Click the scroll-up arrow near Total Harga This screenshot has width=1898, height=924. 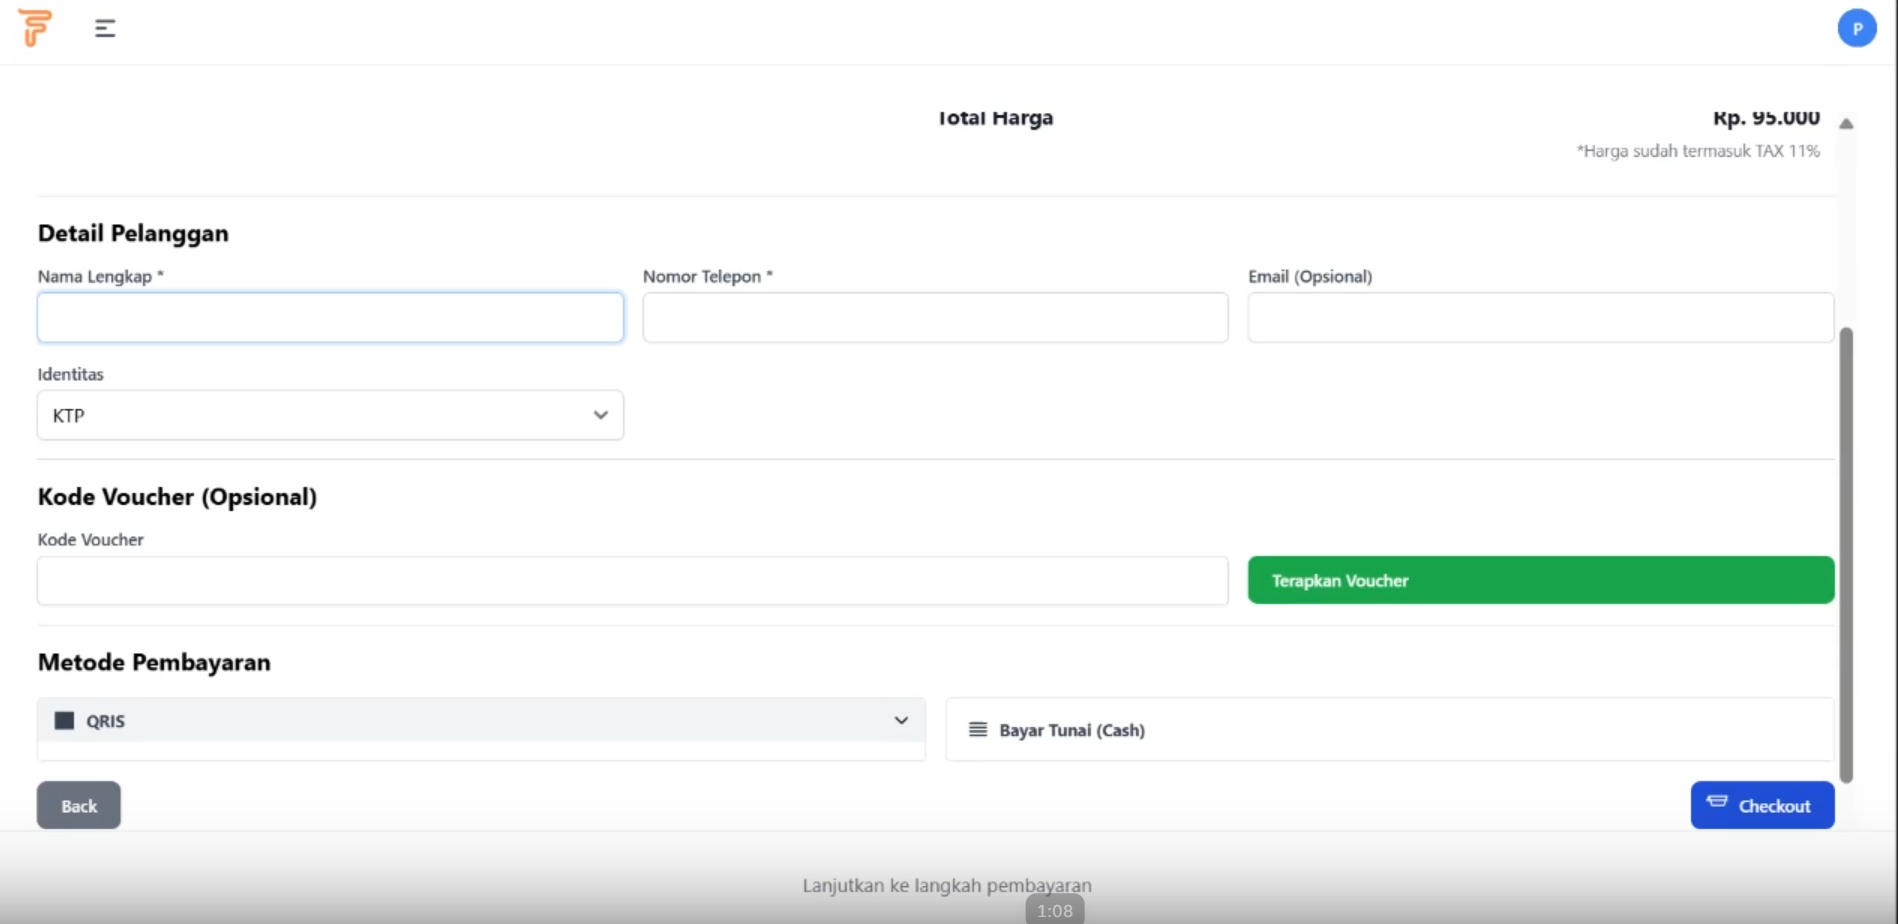click(1846, 124)
